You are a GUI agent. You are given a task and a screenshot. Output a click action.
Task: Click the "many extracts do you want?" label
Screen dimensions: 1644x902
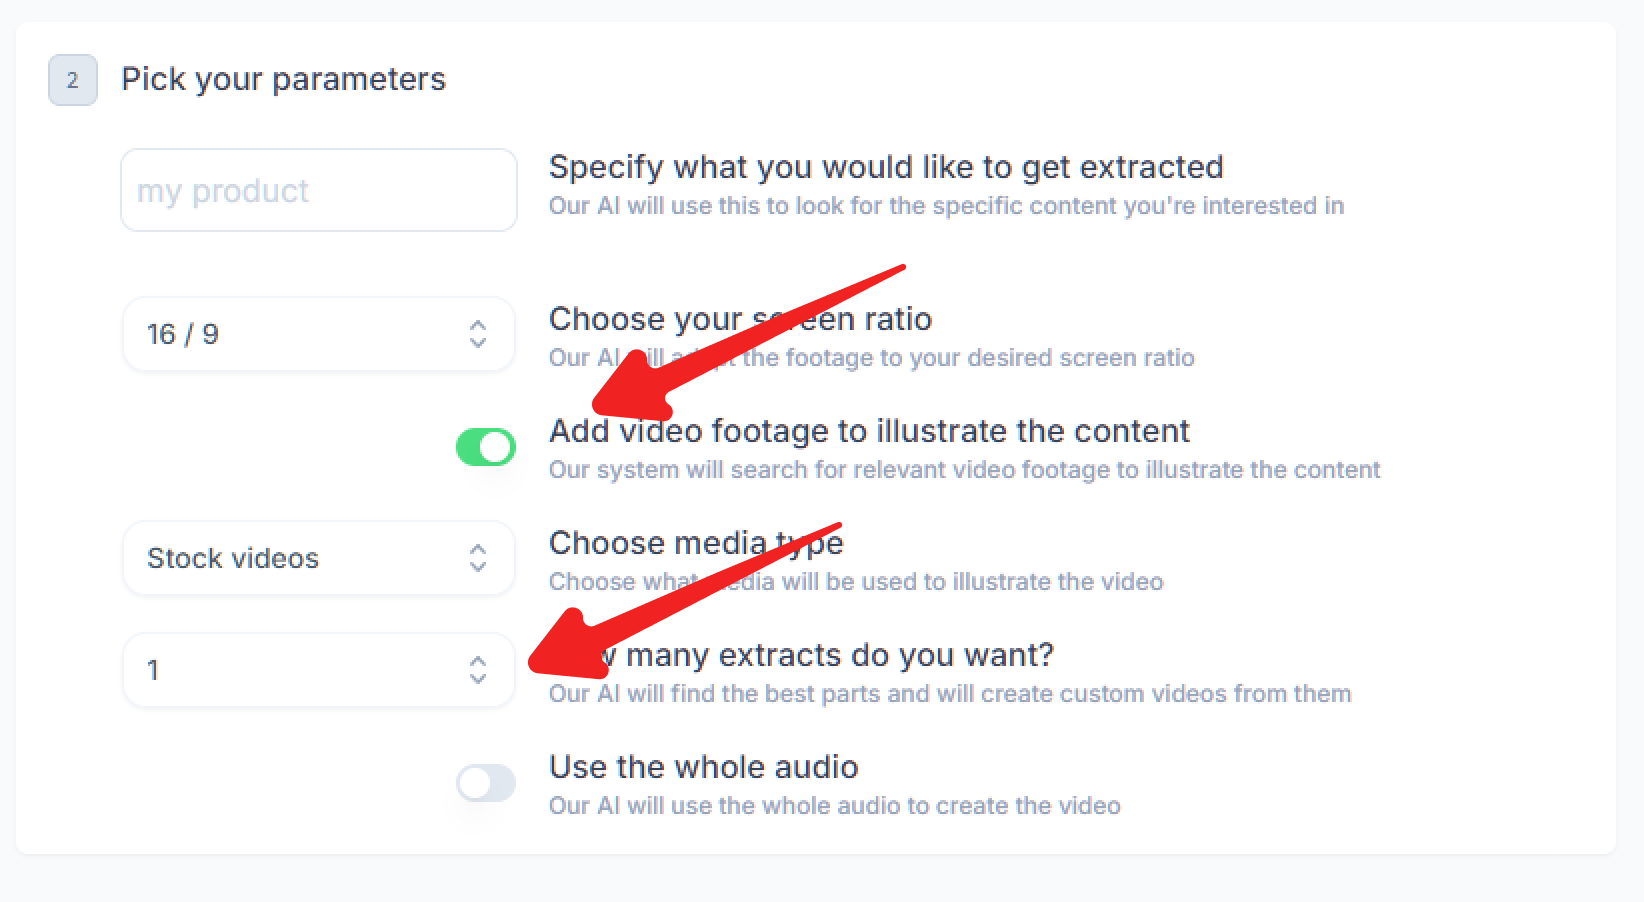840,655
